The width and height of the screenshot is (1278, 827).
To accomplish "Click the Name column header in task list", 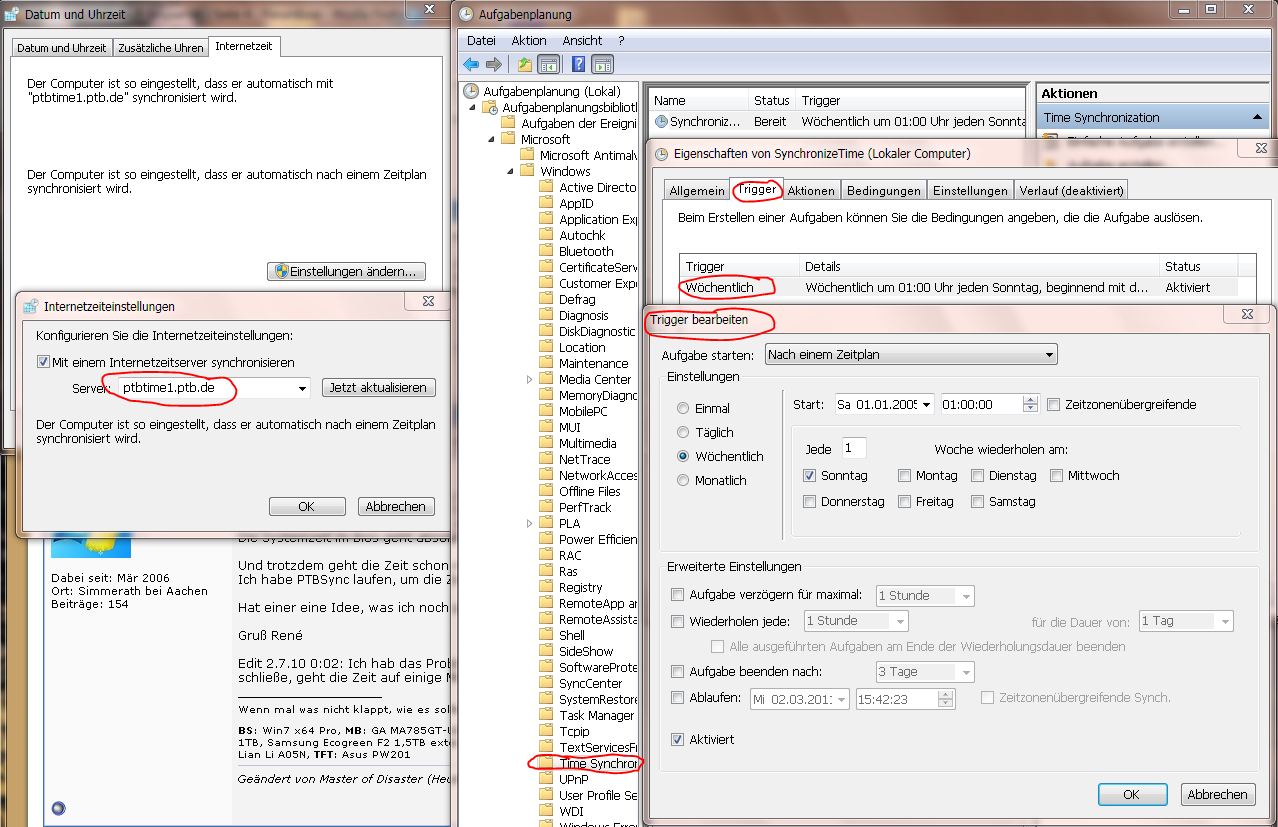I will 699,100.
